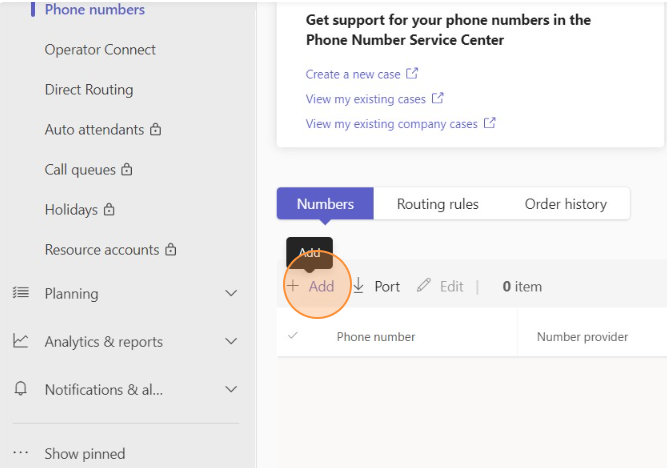Screen dimensions: 667x468
Task: Select Direct Routing in the sidebar
Action: (89, 90)
